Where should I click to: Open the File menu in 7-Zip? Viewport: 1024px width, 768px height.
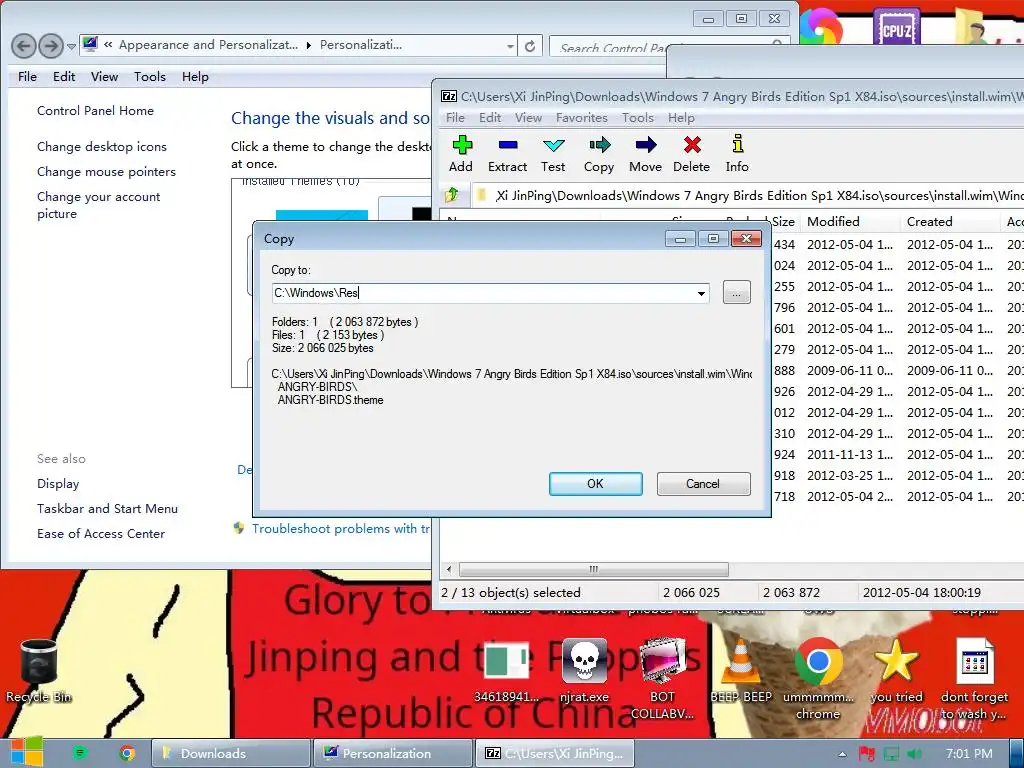pyautogui.click(x=455, y=118)
